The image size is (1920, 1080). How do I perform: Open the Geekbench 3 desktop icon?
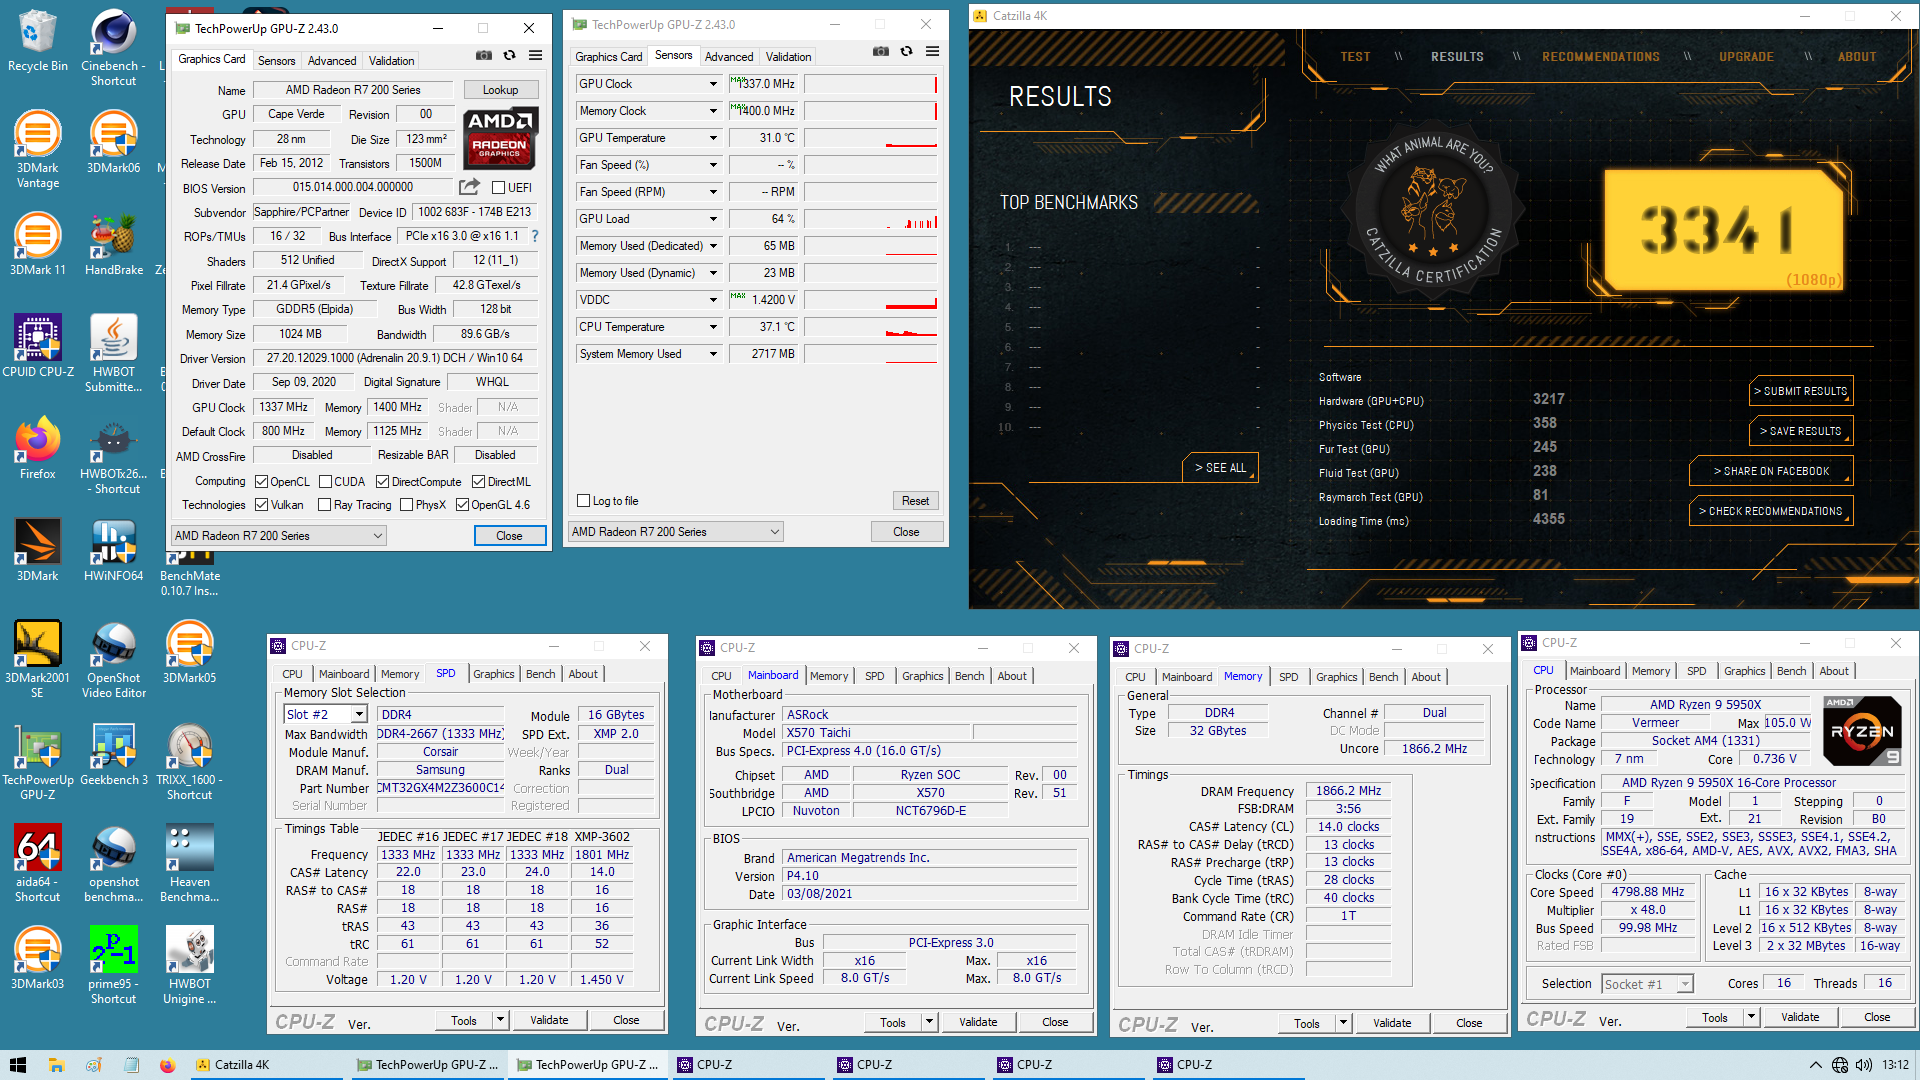click(x=113, y=754)
